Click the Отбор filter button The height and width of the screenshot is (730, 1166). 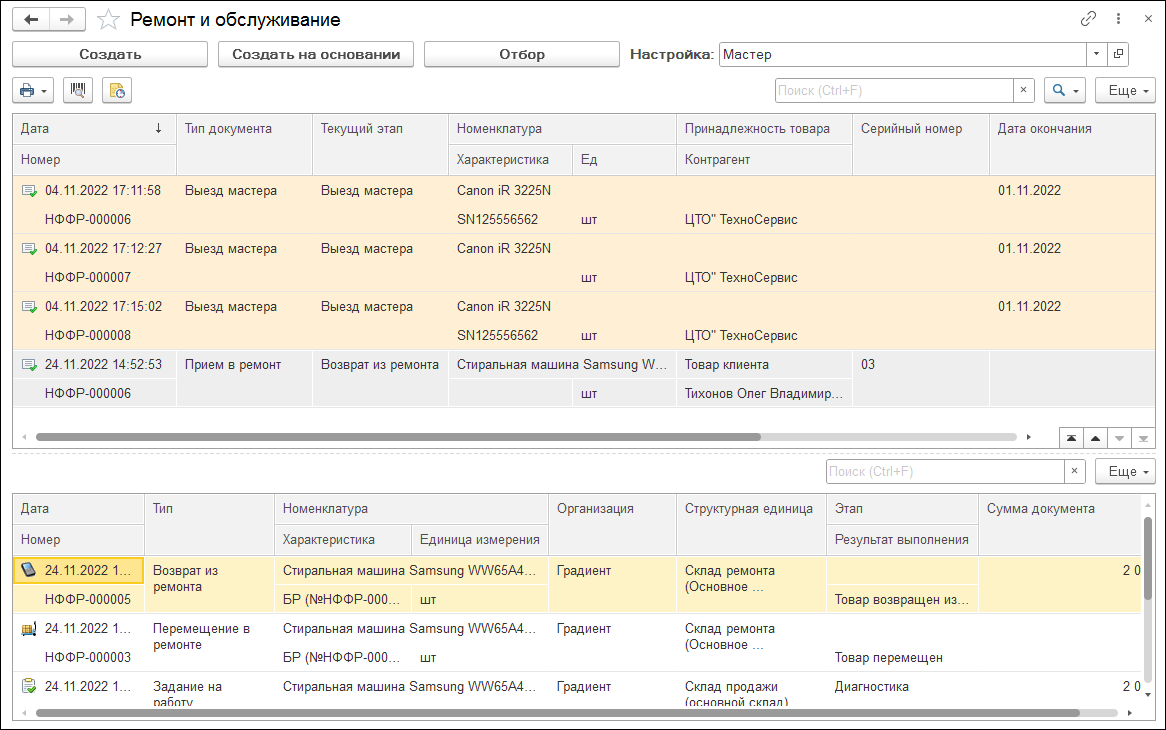tap(522, 54)
